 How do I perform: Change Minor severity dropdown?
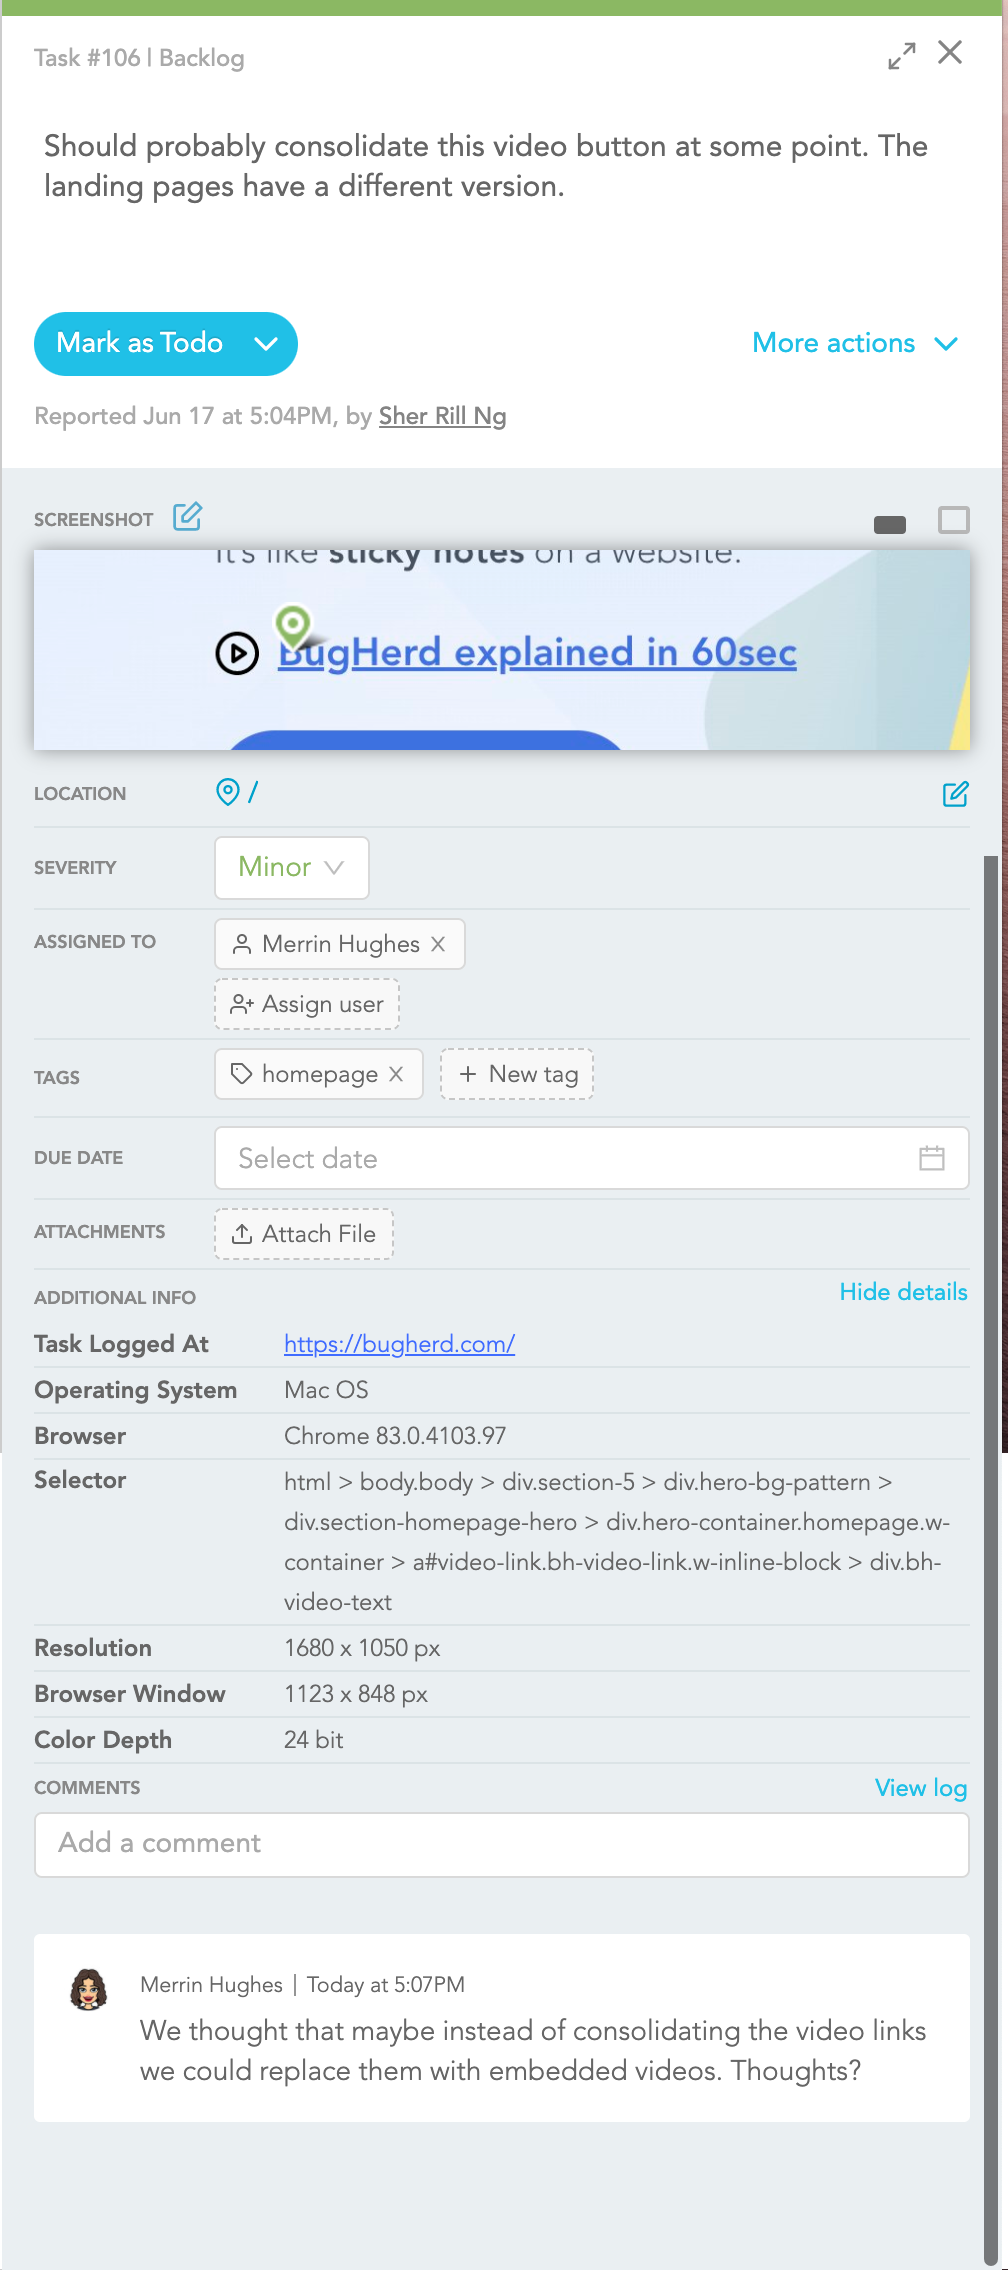coord(292,867)
